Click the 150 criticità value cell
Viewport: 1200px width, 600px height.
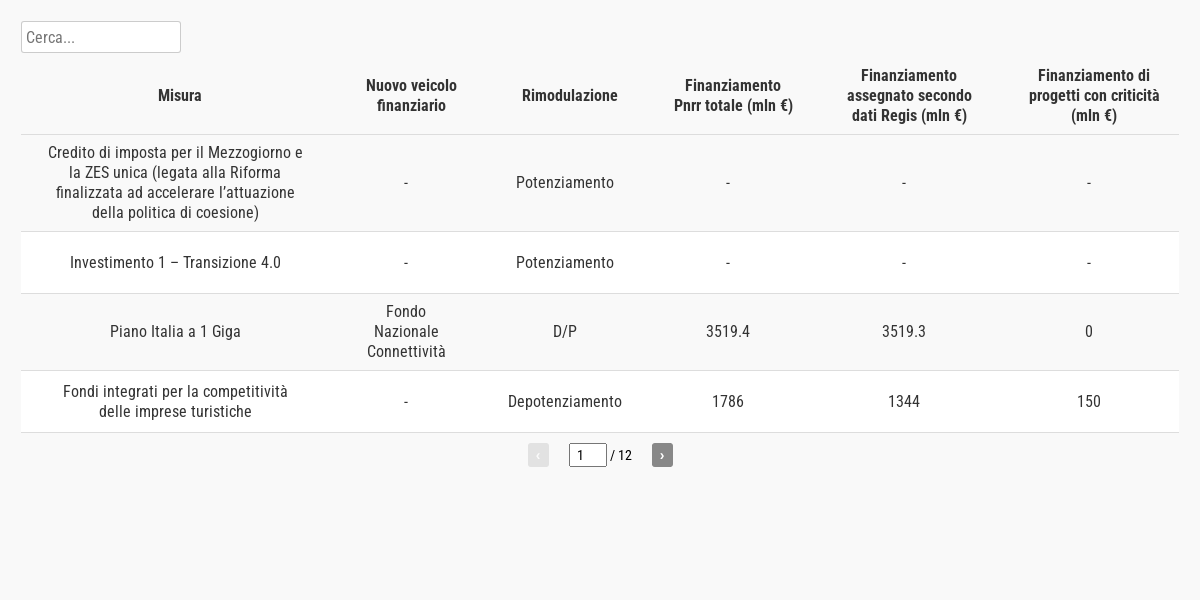point(1089,402)
